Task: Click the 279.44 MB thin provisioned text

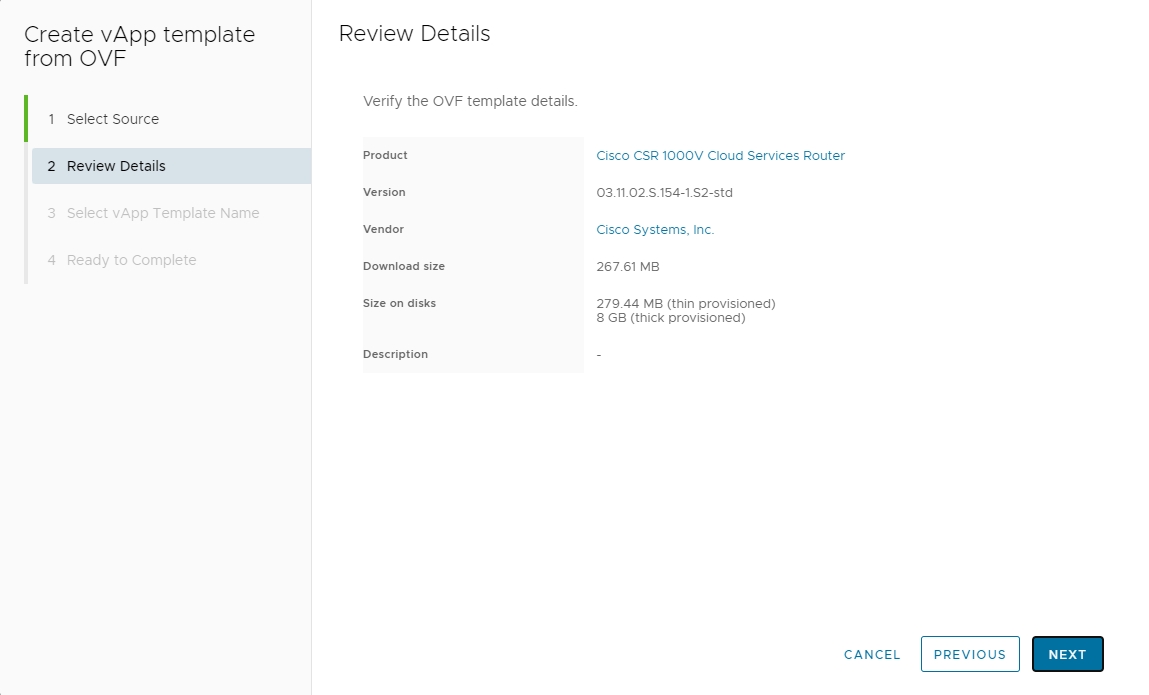Action: (685, 303)
